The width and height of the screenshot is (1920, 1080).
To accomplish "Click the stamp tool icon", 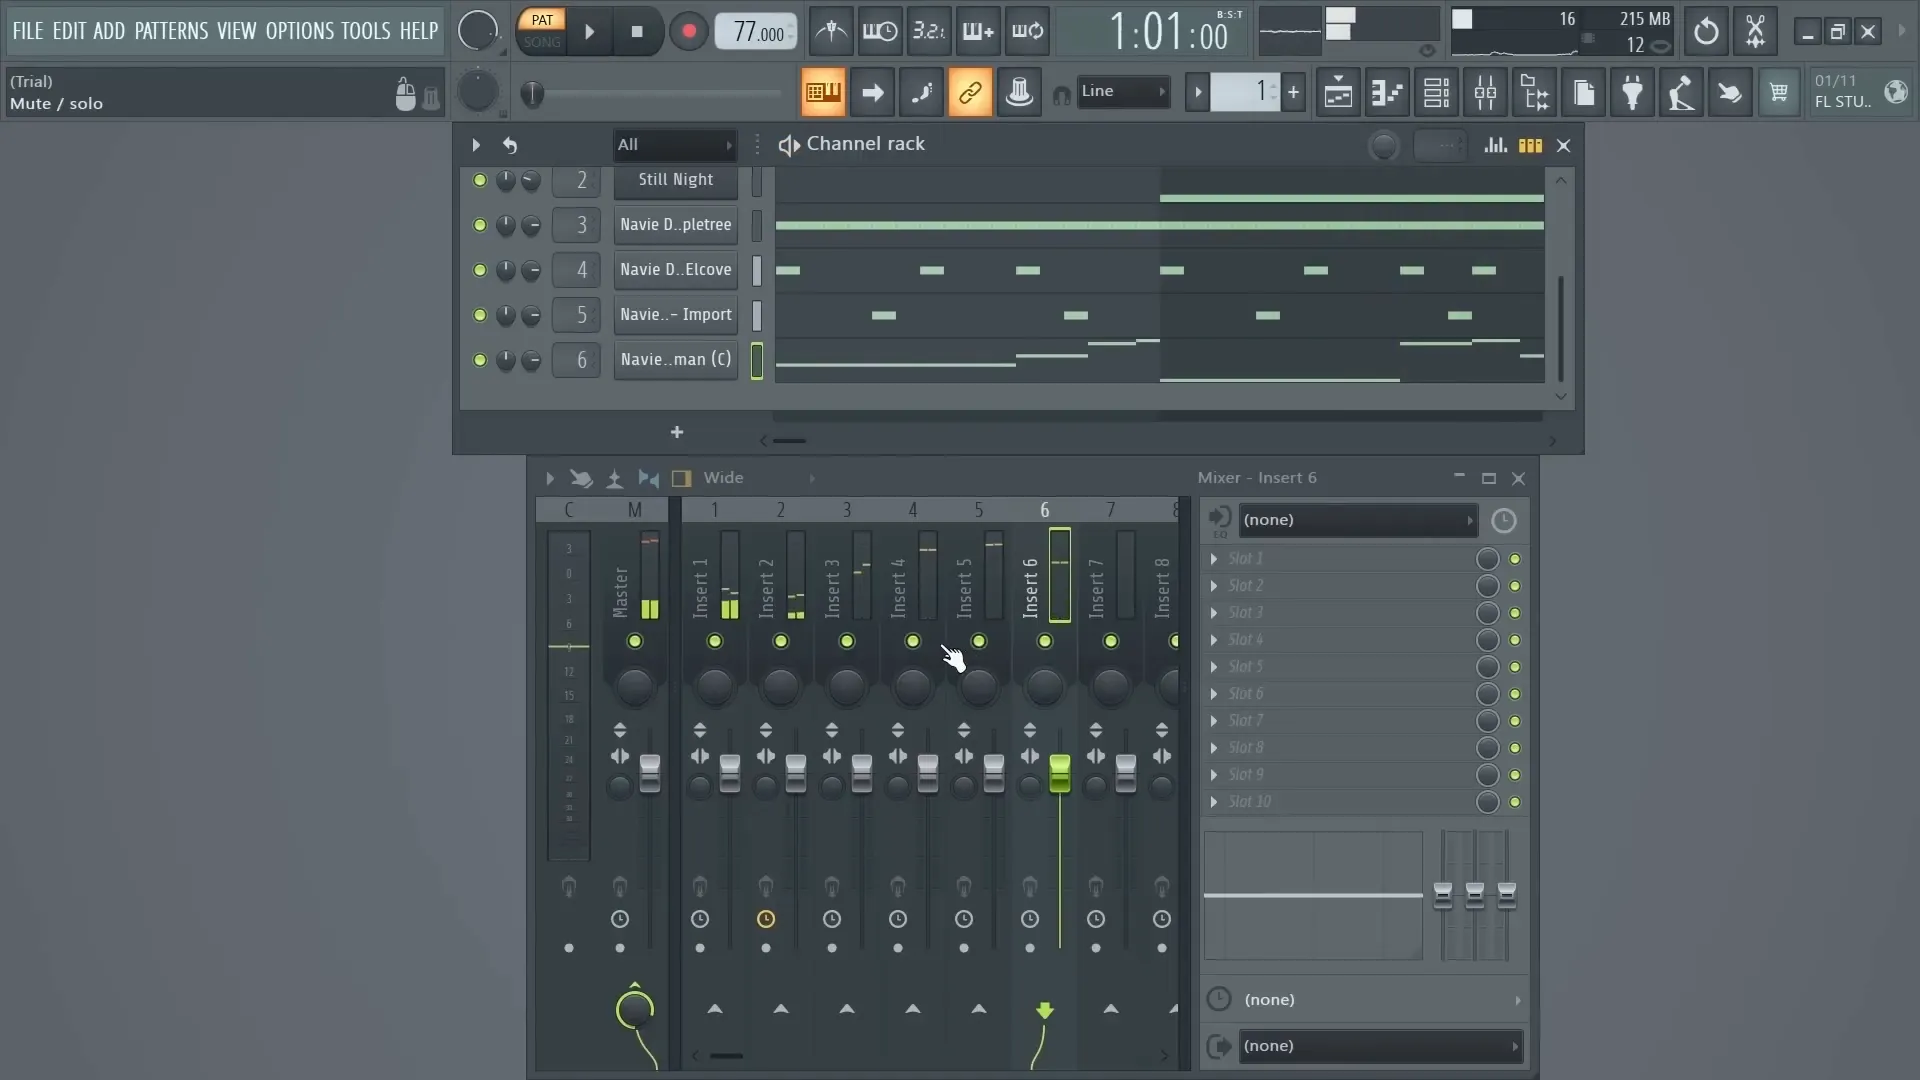I will 1019,93.
